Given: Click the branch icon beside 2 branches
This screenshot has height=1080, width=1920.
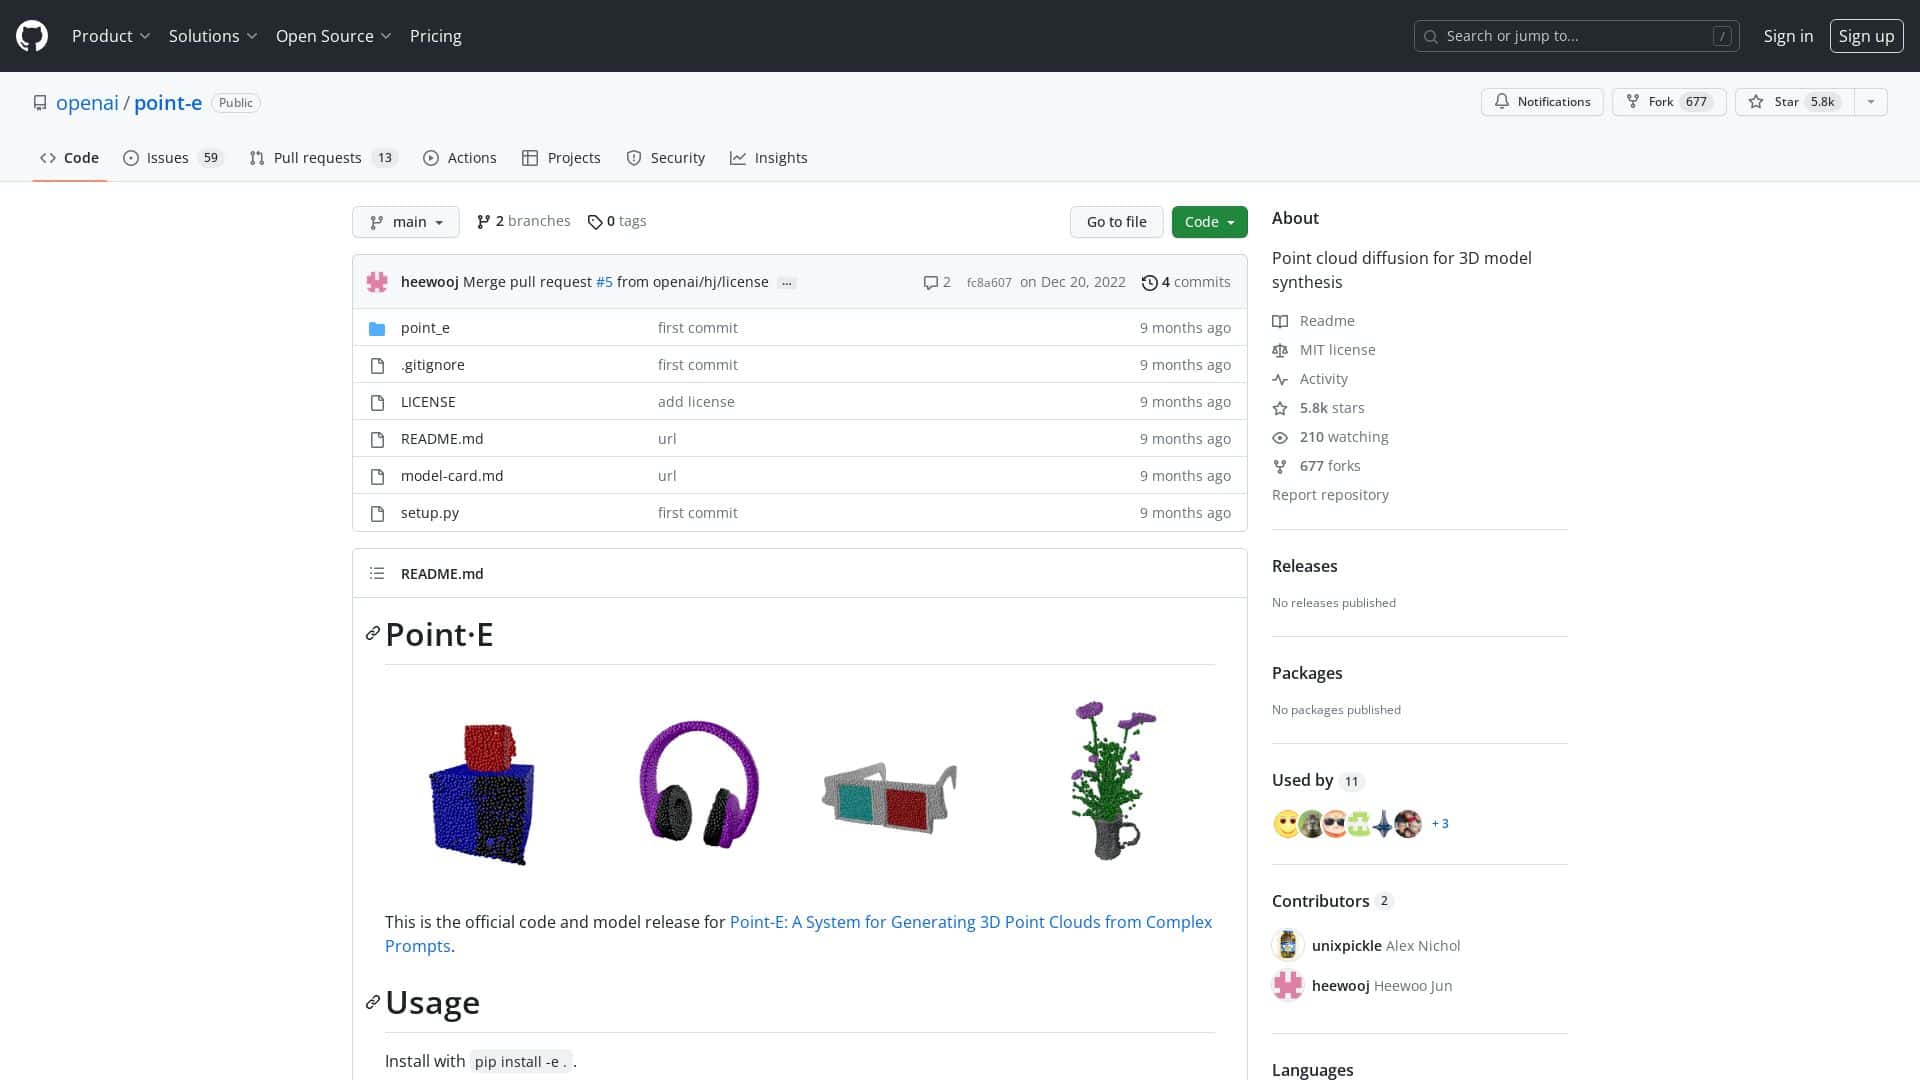Looking at the screenshot, I should point(484,222).
